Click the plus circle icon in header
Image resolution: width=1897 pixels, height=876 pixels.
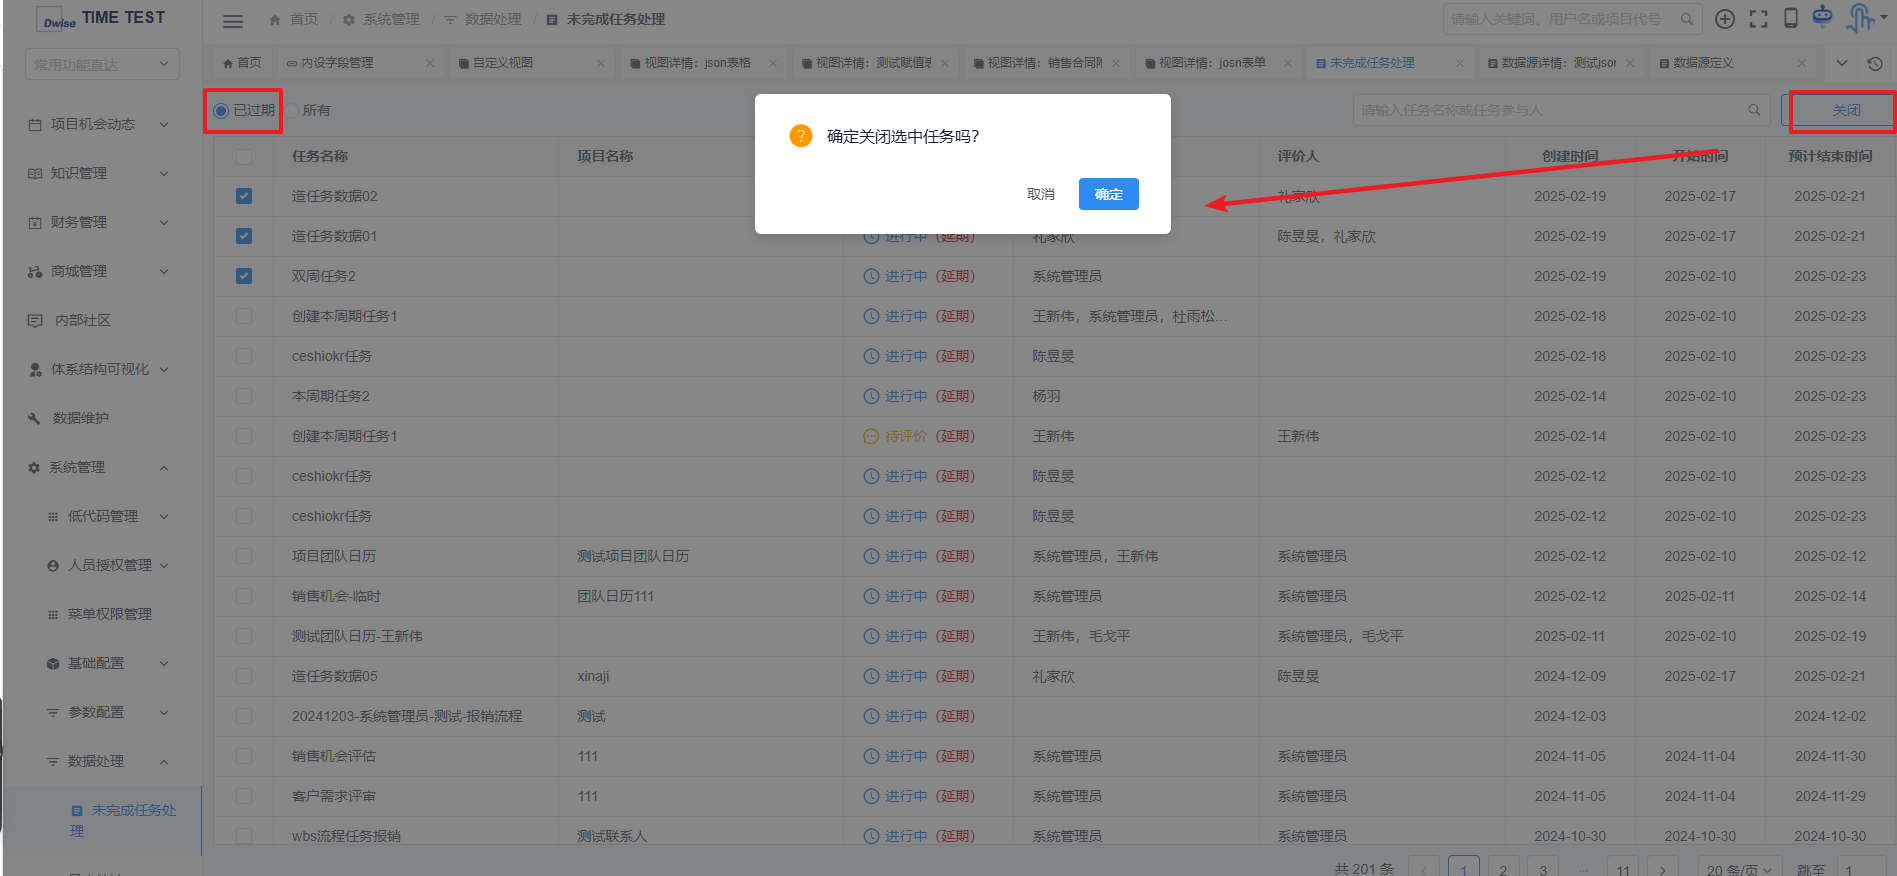(1725, 19)
